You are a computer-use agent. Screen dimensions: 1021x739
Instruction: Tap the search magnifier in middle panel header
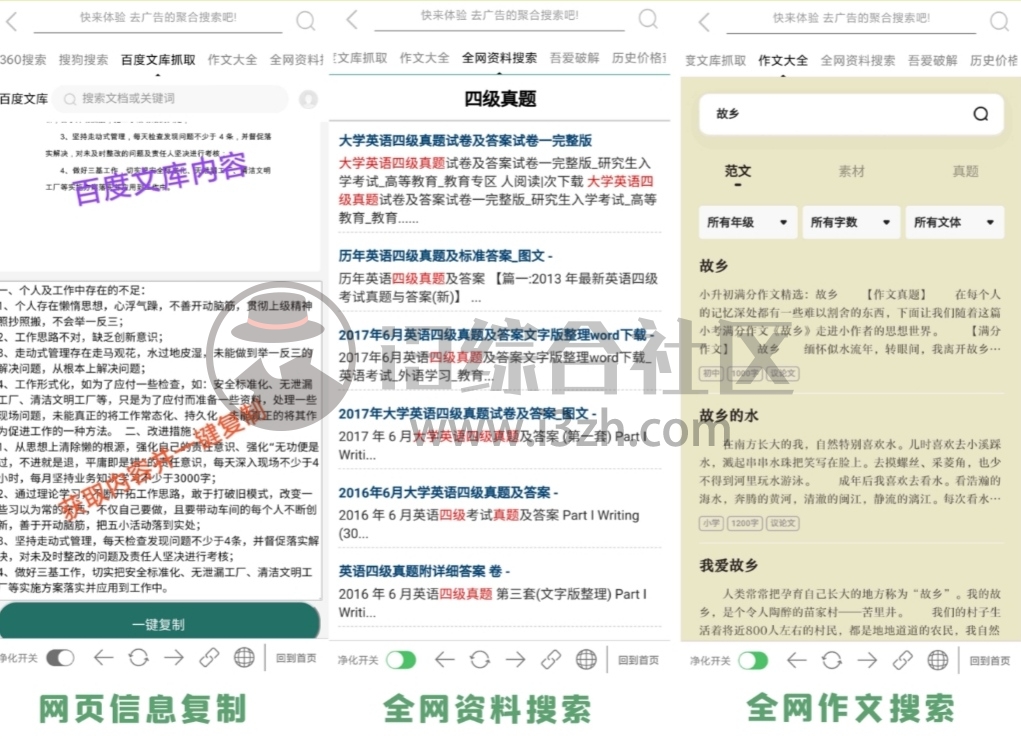(648, 18)
